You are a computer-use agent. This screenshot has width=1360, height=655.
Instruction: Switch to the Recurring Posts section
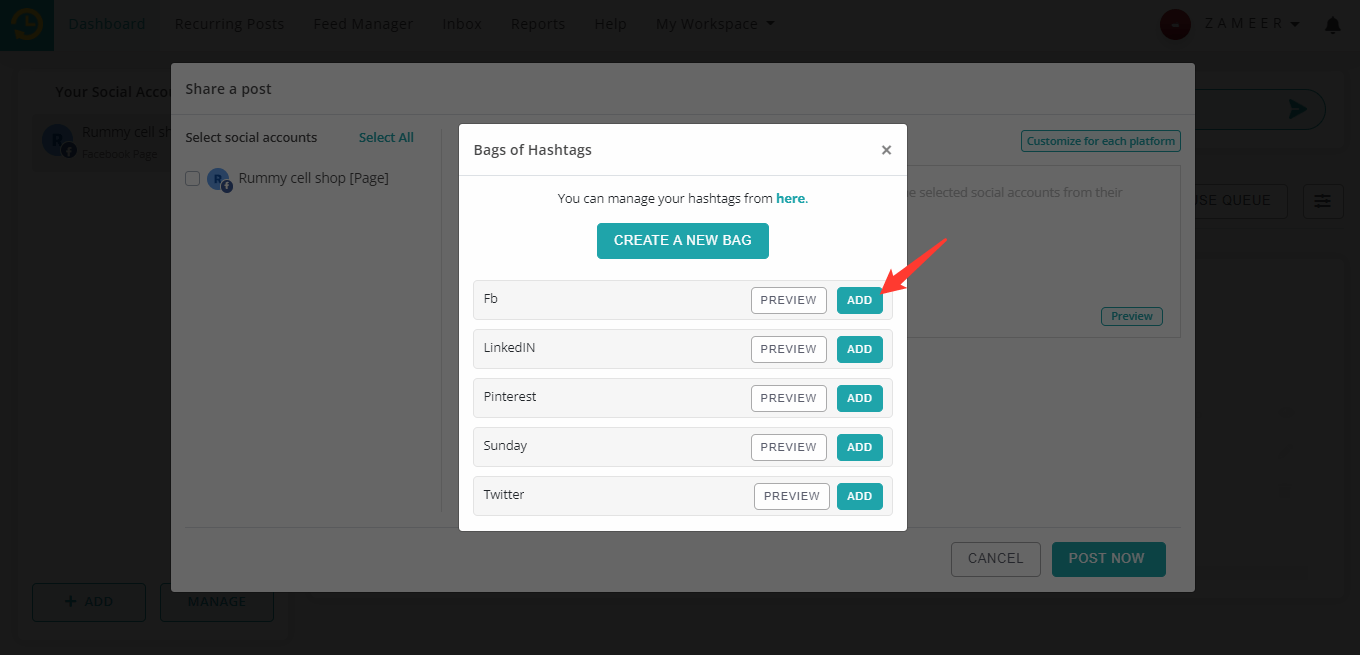click(x=229, y=23)
